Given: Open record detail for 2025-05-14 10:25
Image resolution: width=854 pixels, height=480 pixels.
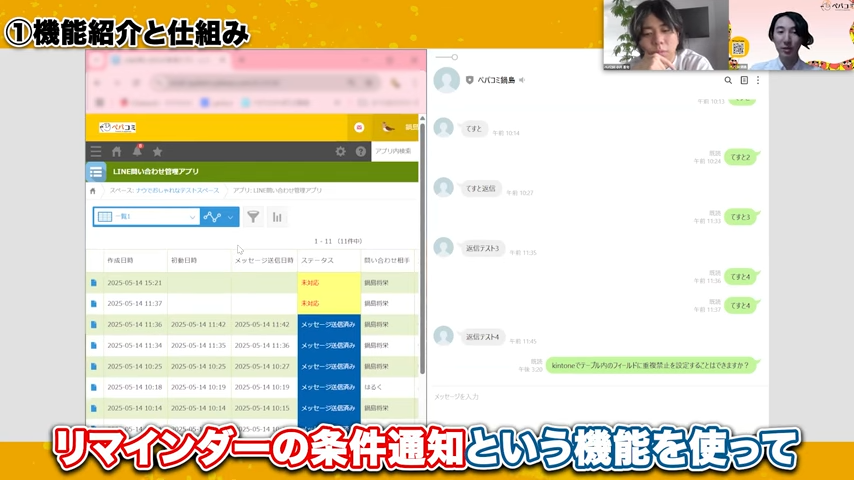Looking at the screenshot, I should click(x=94, y=366).
